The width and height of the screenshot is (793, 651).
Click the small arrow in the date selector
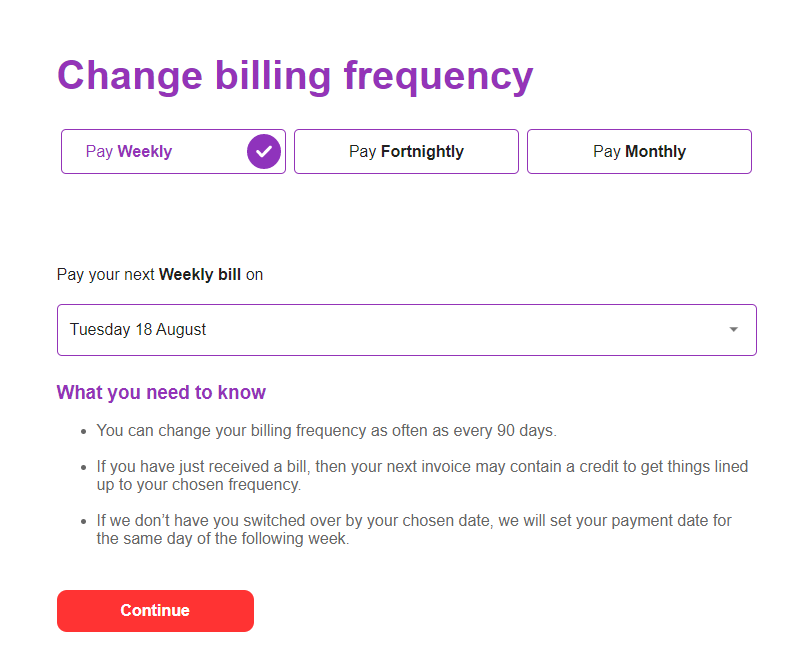point(733,330)
